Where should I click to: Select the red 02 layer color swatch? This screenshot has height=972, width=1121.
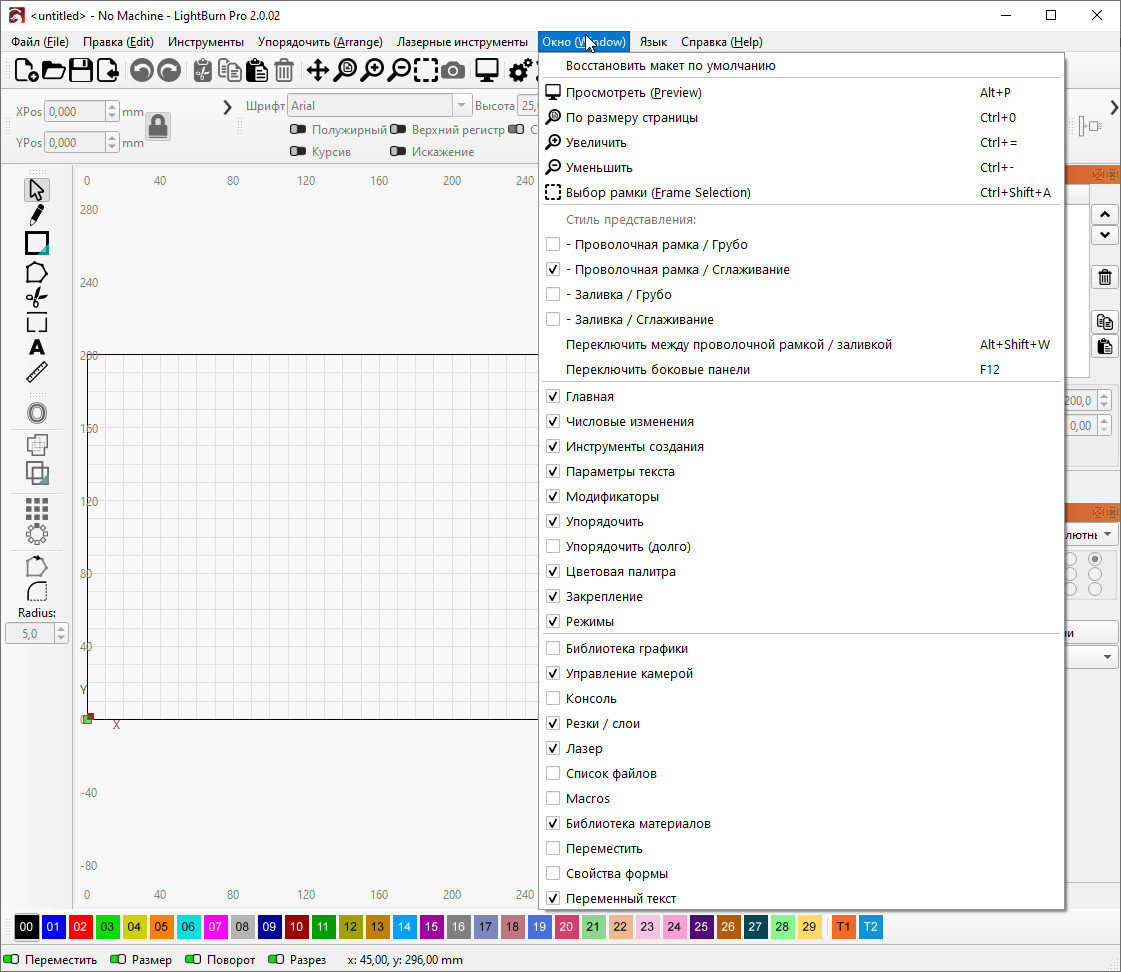81,927
